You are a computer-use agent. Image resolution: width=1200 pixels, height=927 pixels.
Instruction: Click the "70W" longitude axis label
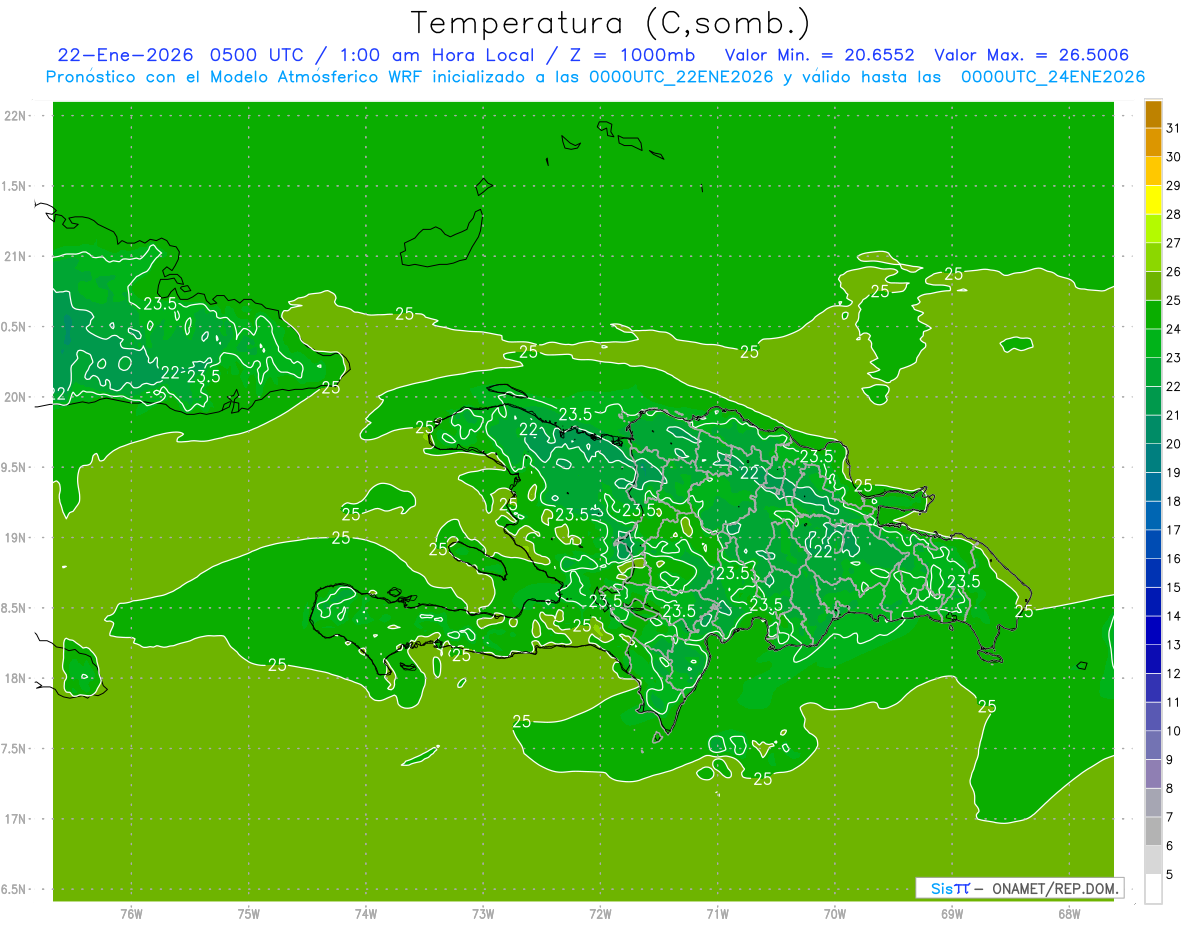point(834,913)
